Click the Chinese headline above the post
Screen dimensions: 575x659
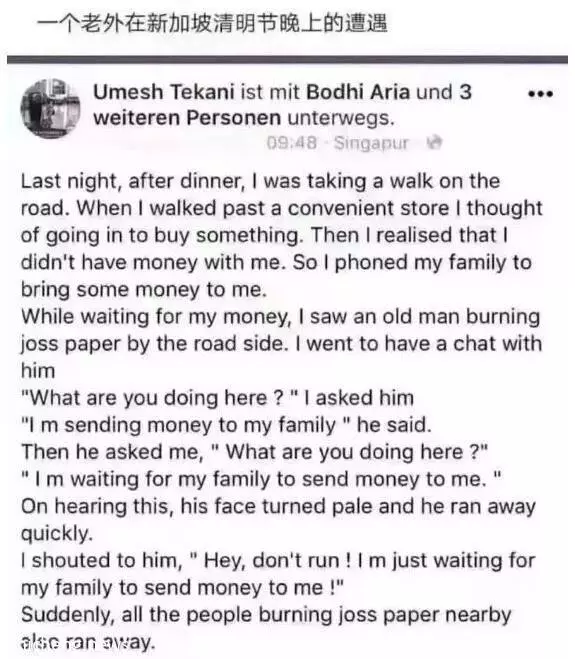[212, 23]
